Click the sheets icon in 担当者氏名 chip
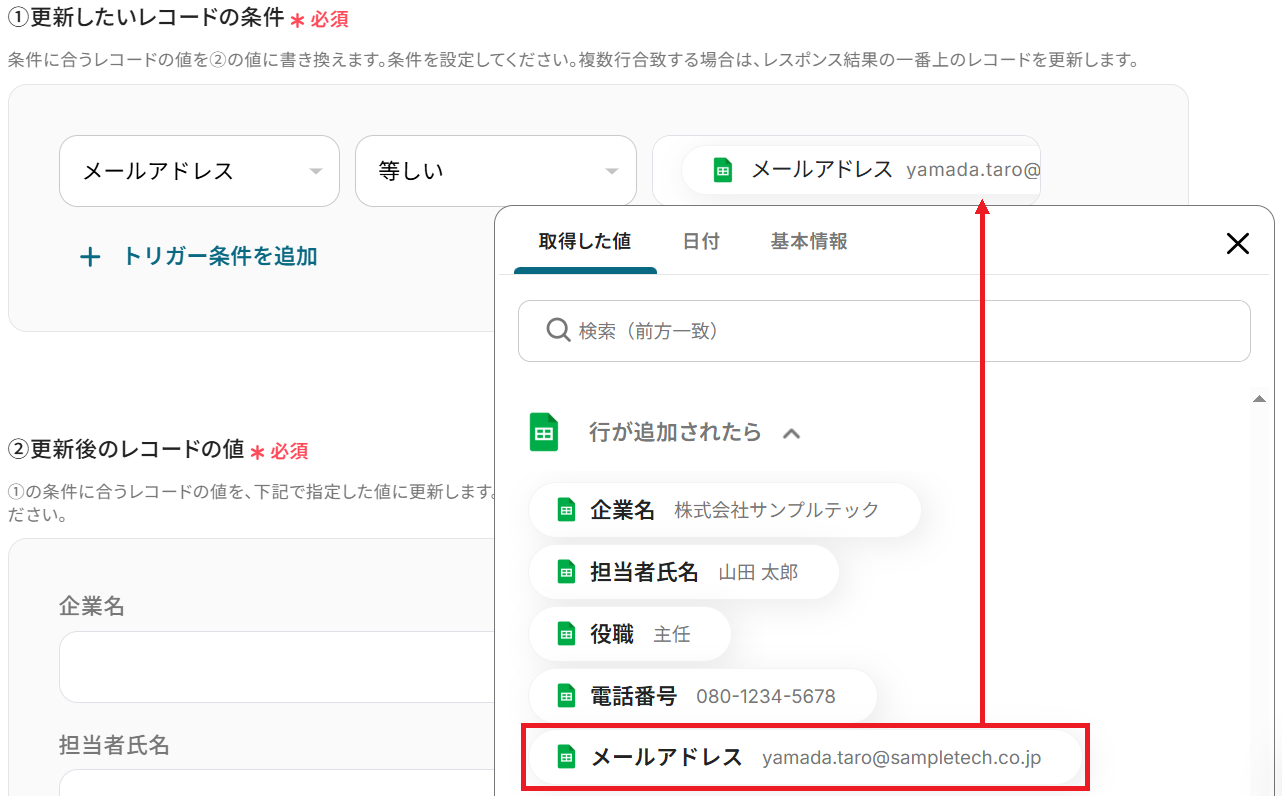Viewport: 1282px width, 796px height. pos(566,572)
